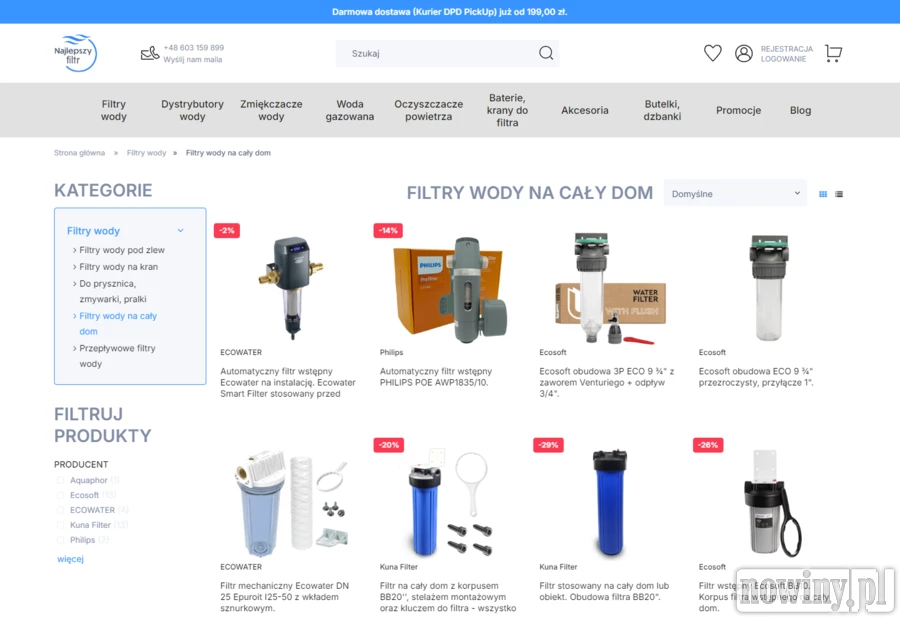
Task: Open Baterie, krany do filtra menu
Action: point(507,110)
